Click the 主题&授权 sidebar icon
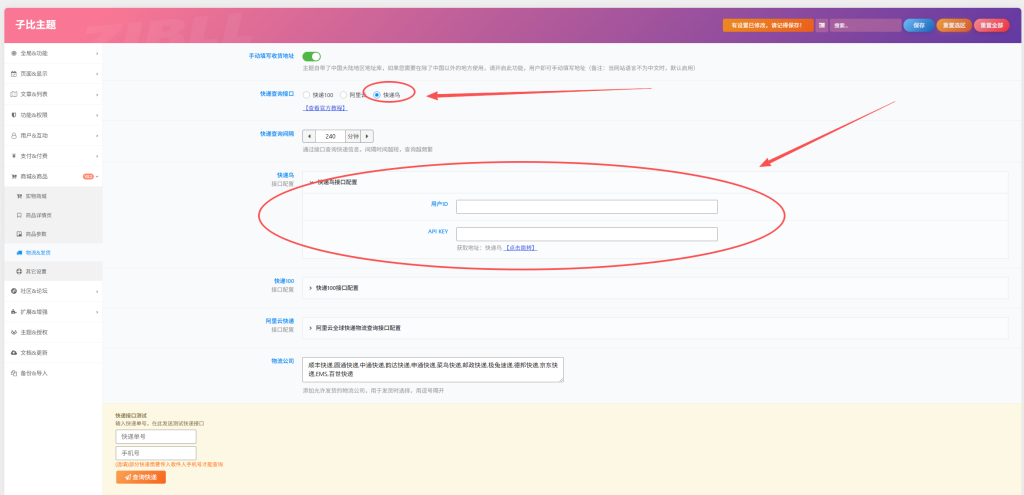Image resolution: width=1024 pixels, height=495 pixels. click(14, 332)
